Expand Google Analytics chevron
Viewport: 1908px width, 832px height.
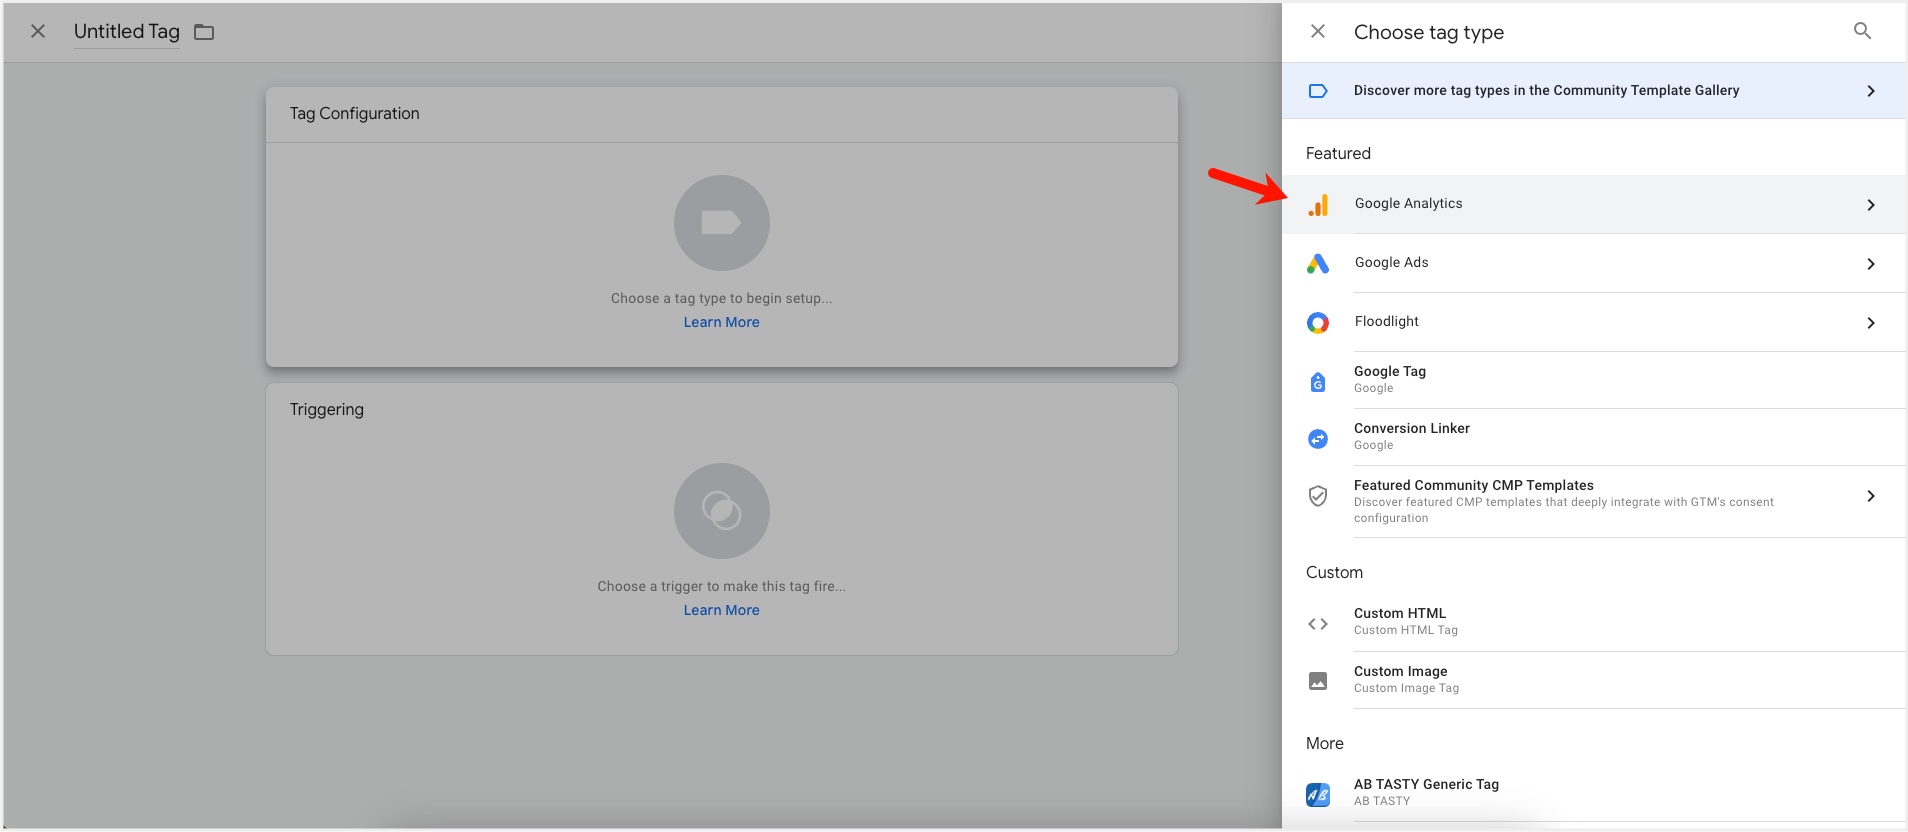1871,205
